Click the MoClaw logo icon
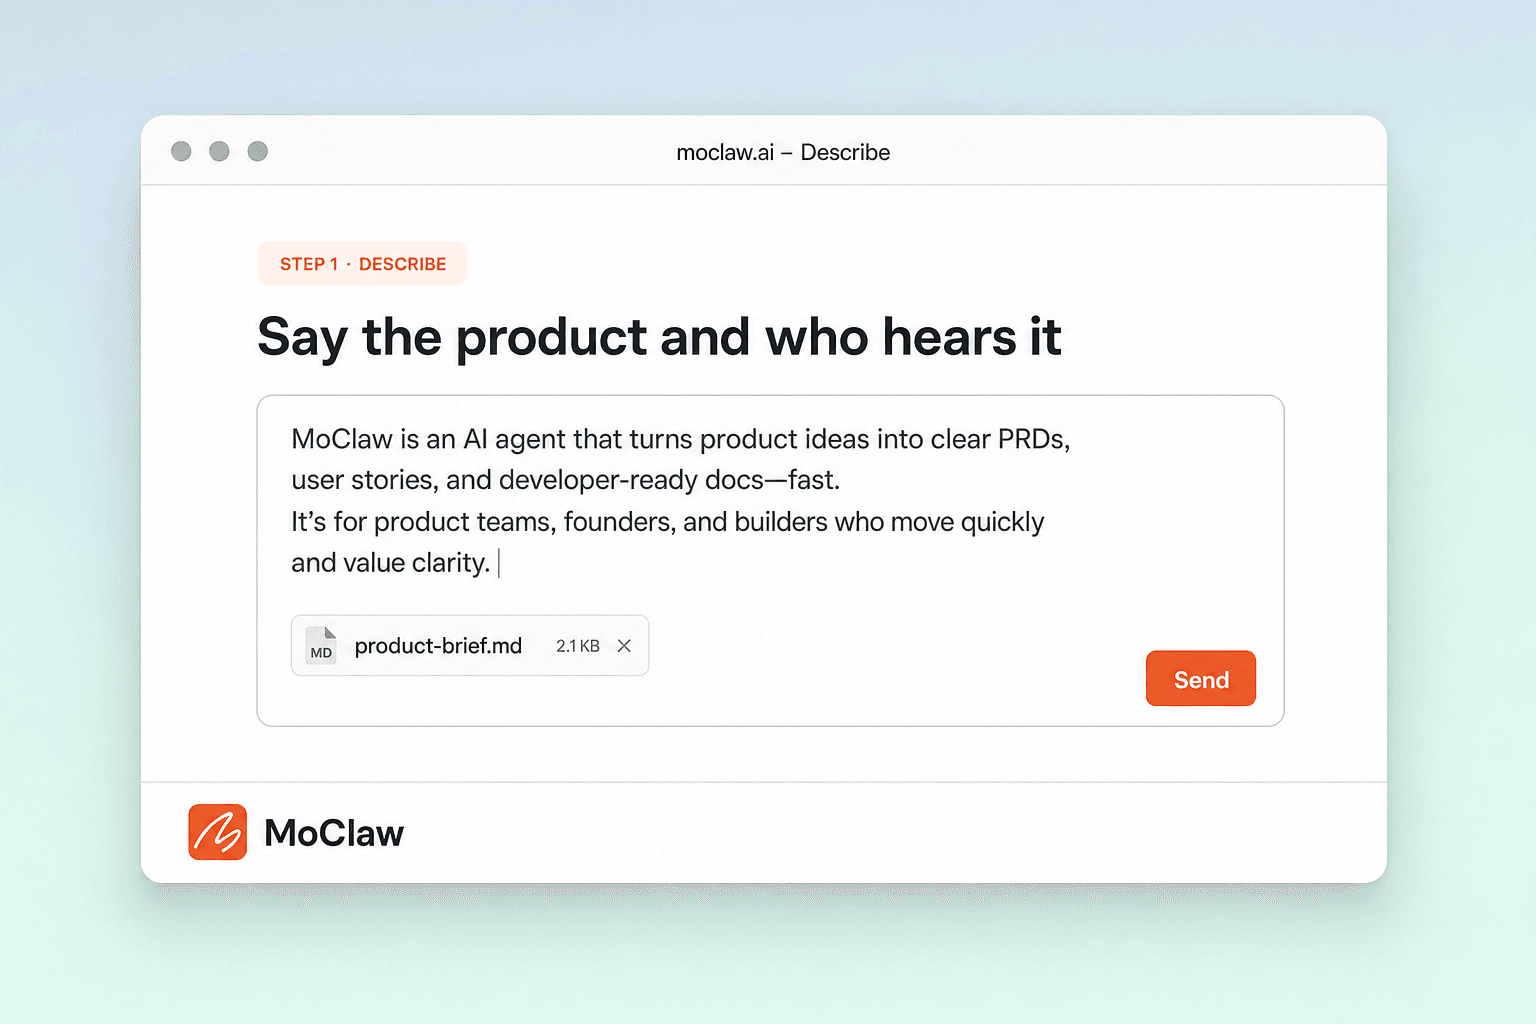Screen dimensions: 1536x1024 tap(218, 832)
